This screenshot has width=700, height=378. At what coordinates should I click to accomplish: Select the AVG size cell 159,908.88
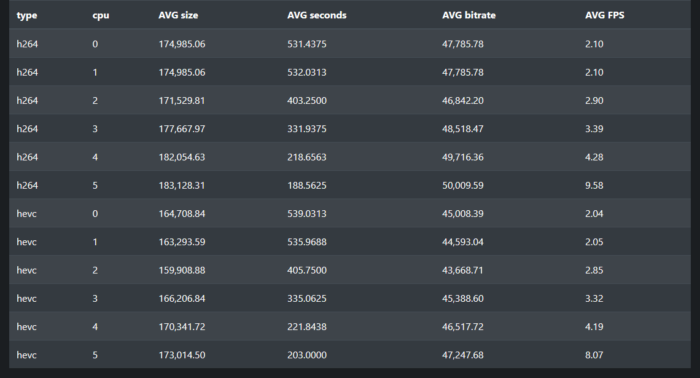point(182,270)
